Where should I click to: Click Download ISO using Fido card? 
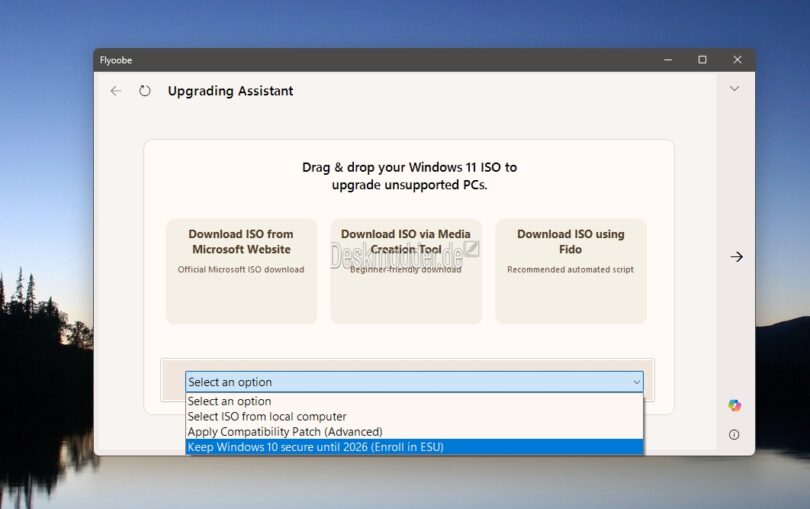click(x=570, y=271)
